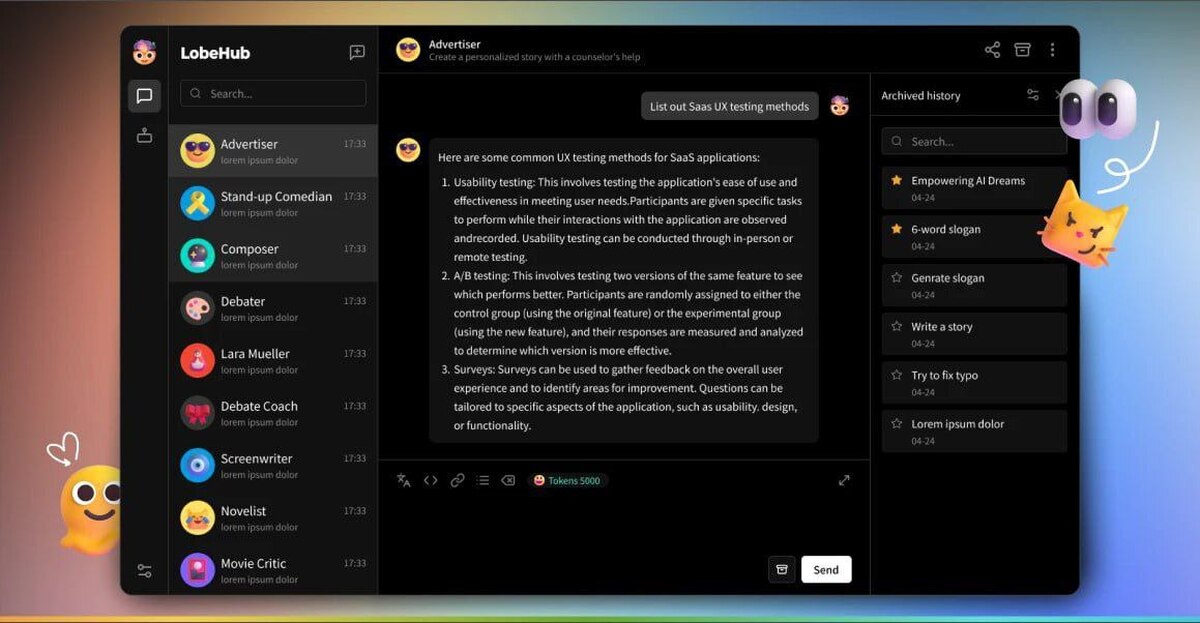Click the Archived history panel title

click(921, 96)
